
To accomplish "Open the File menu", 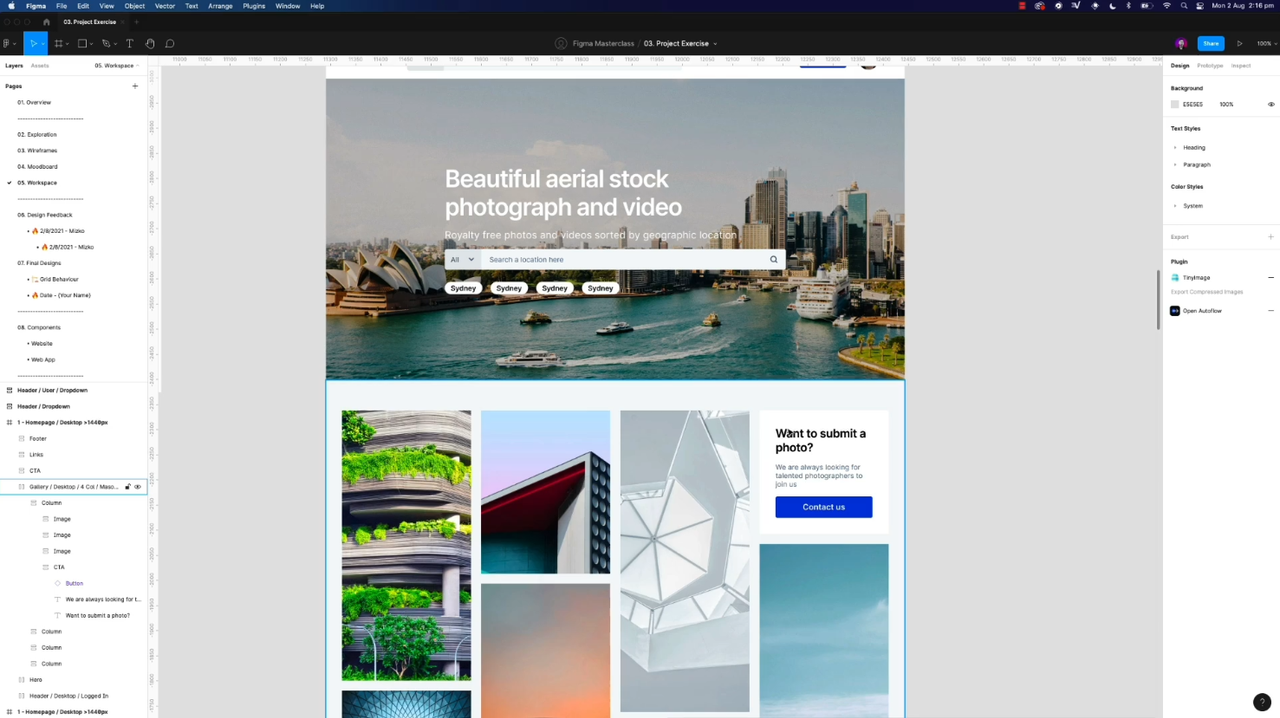I will click(61, 6).
